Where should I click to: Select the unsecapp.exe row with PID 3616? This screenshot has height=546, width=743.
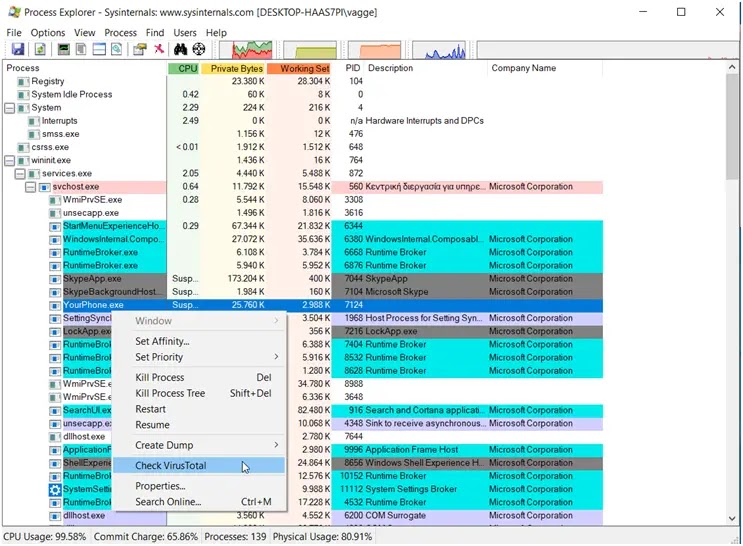pos(303,213)
